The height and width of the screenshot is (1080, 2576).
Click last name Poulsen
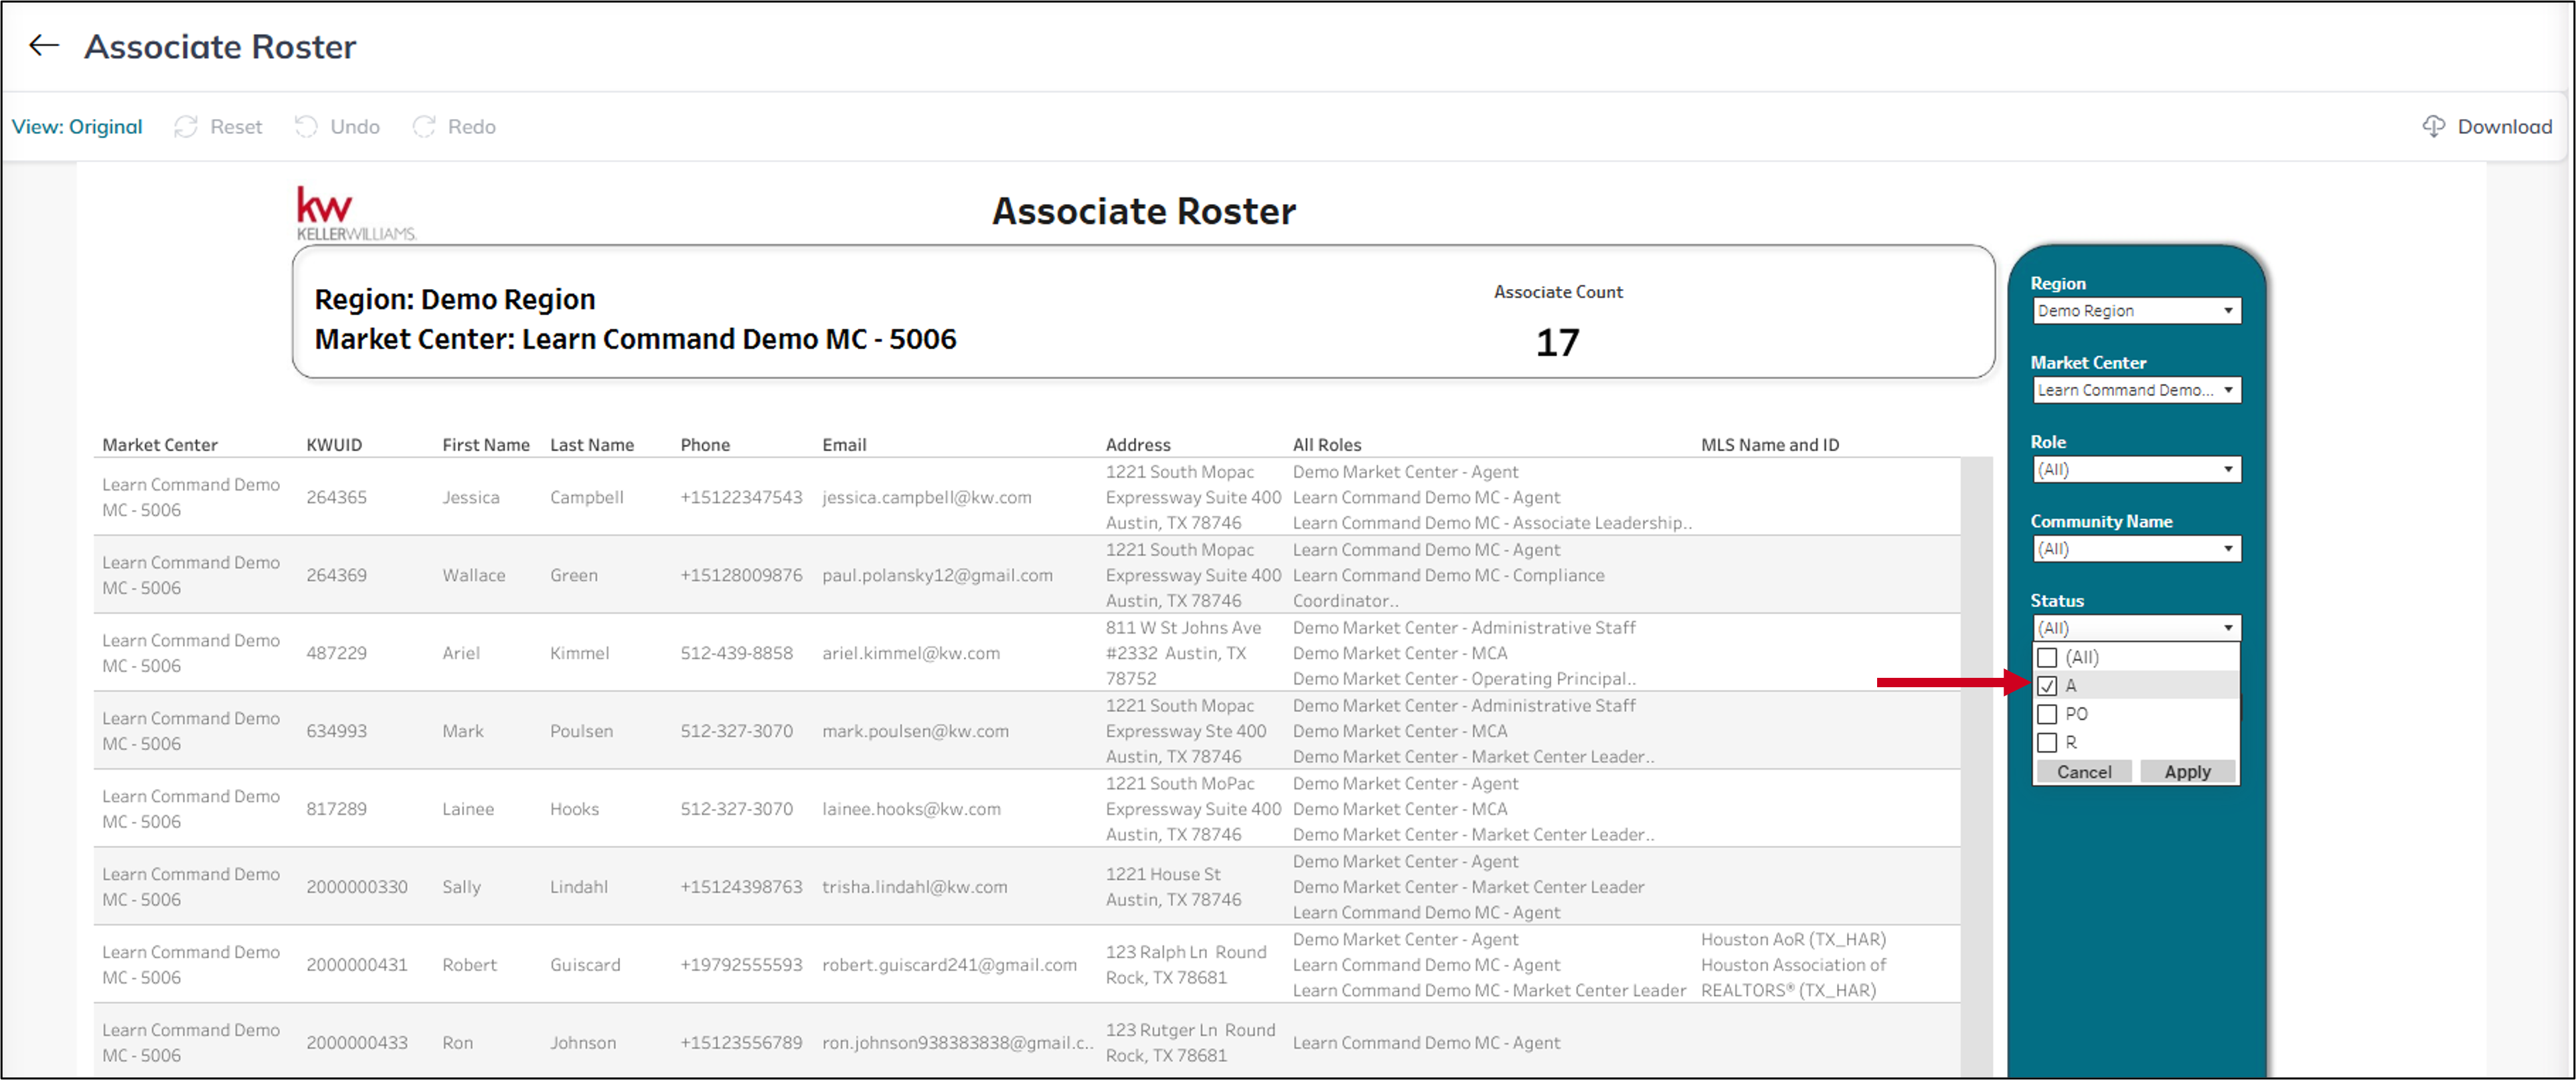point(581,731)
